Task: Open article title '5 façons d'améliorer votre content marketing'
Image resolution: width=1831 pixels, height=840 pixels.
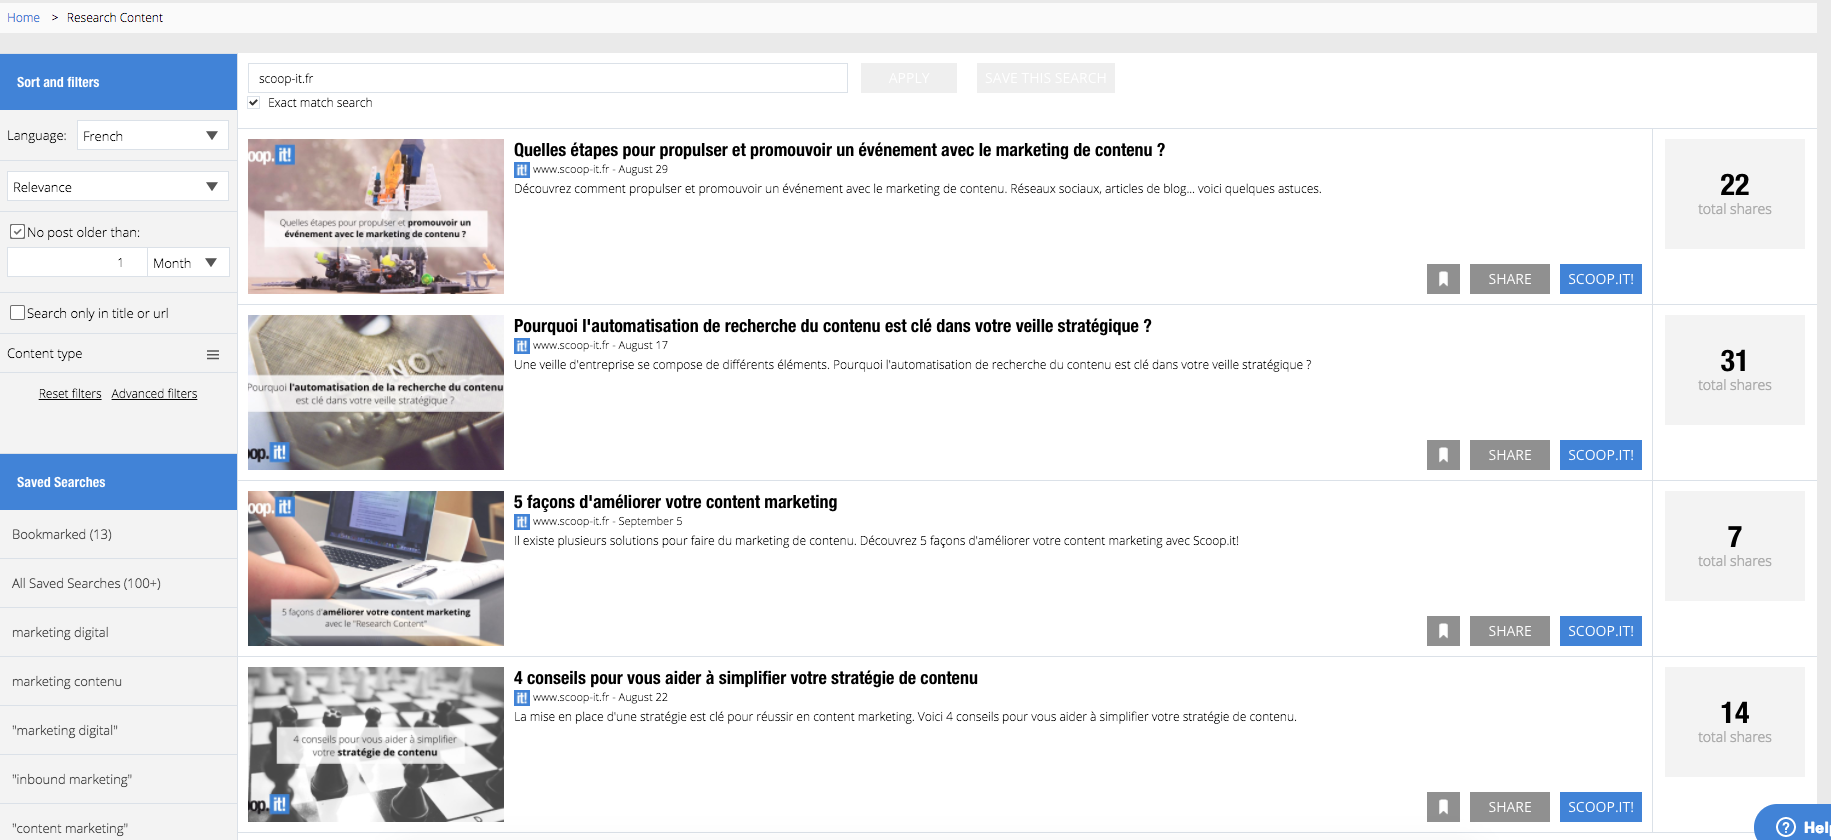Action: (x=675, y=502)
